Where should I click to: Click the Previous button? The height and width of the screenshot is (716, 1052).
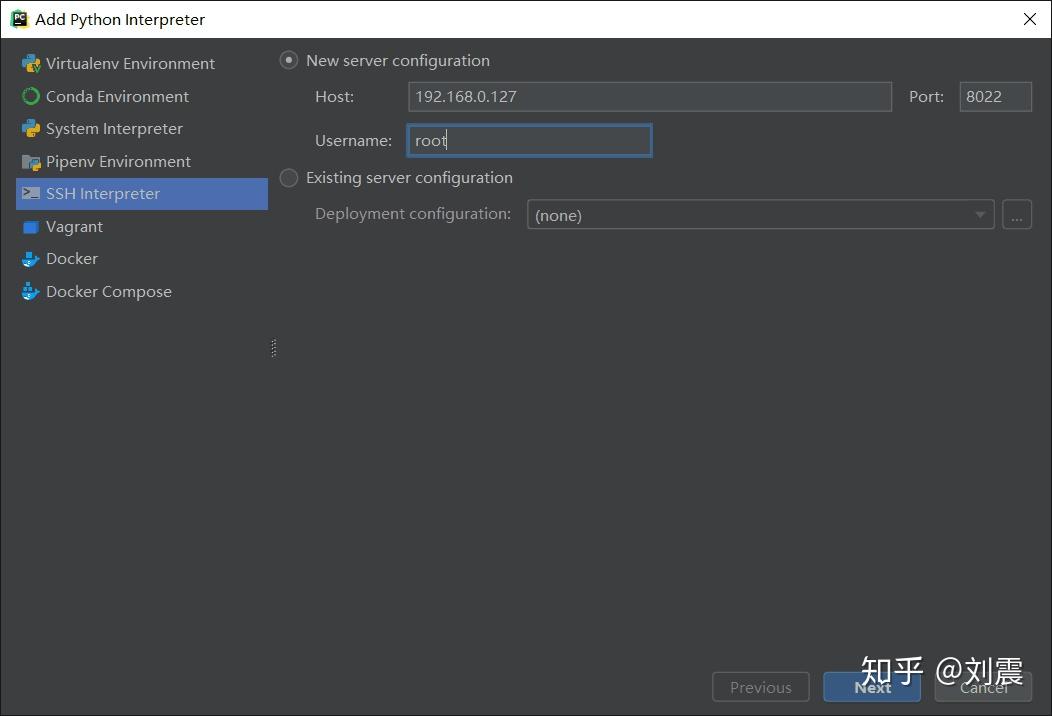pyautogui.click(x=760, y=687)
